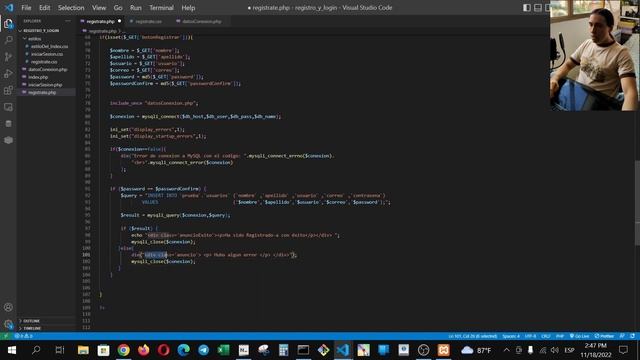The height and width of the screenshot is (360, 640).
Task: Open Opera from the taskbar
Action: pos(163,350)
